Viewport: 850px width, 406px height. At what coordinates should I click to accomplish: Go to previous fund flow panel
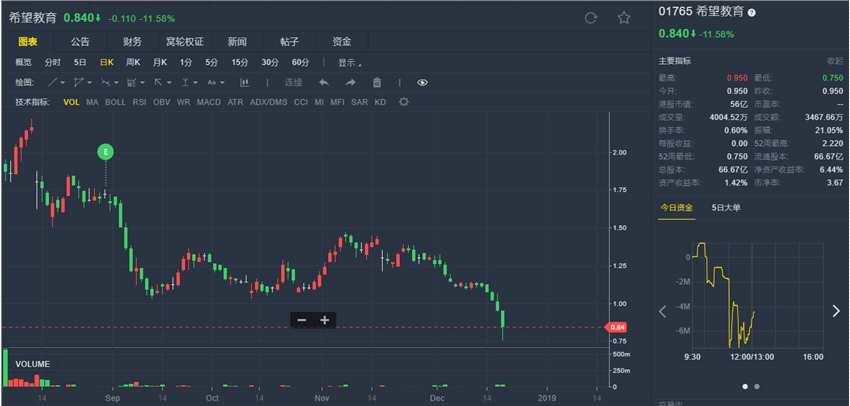pos(662,311)
